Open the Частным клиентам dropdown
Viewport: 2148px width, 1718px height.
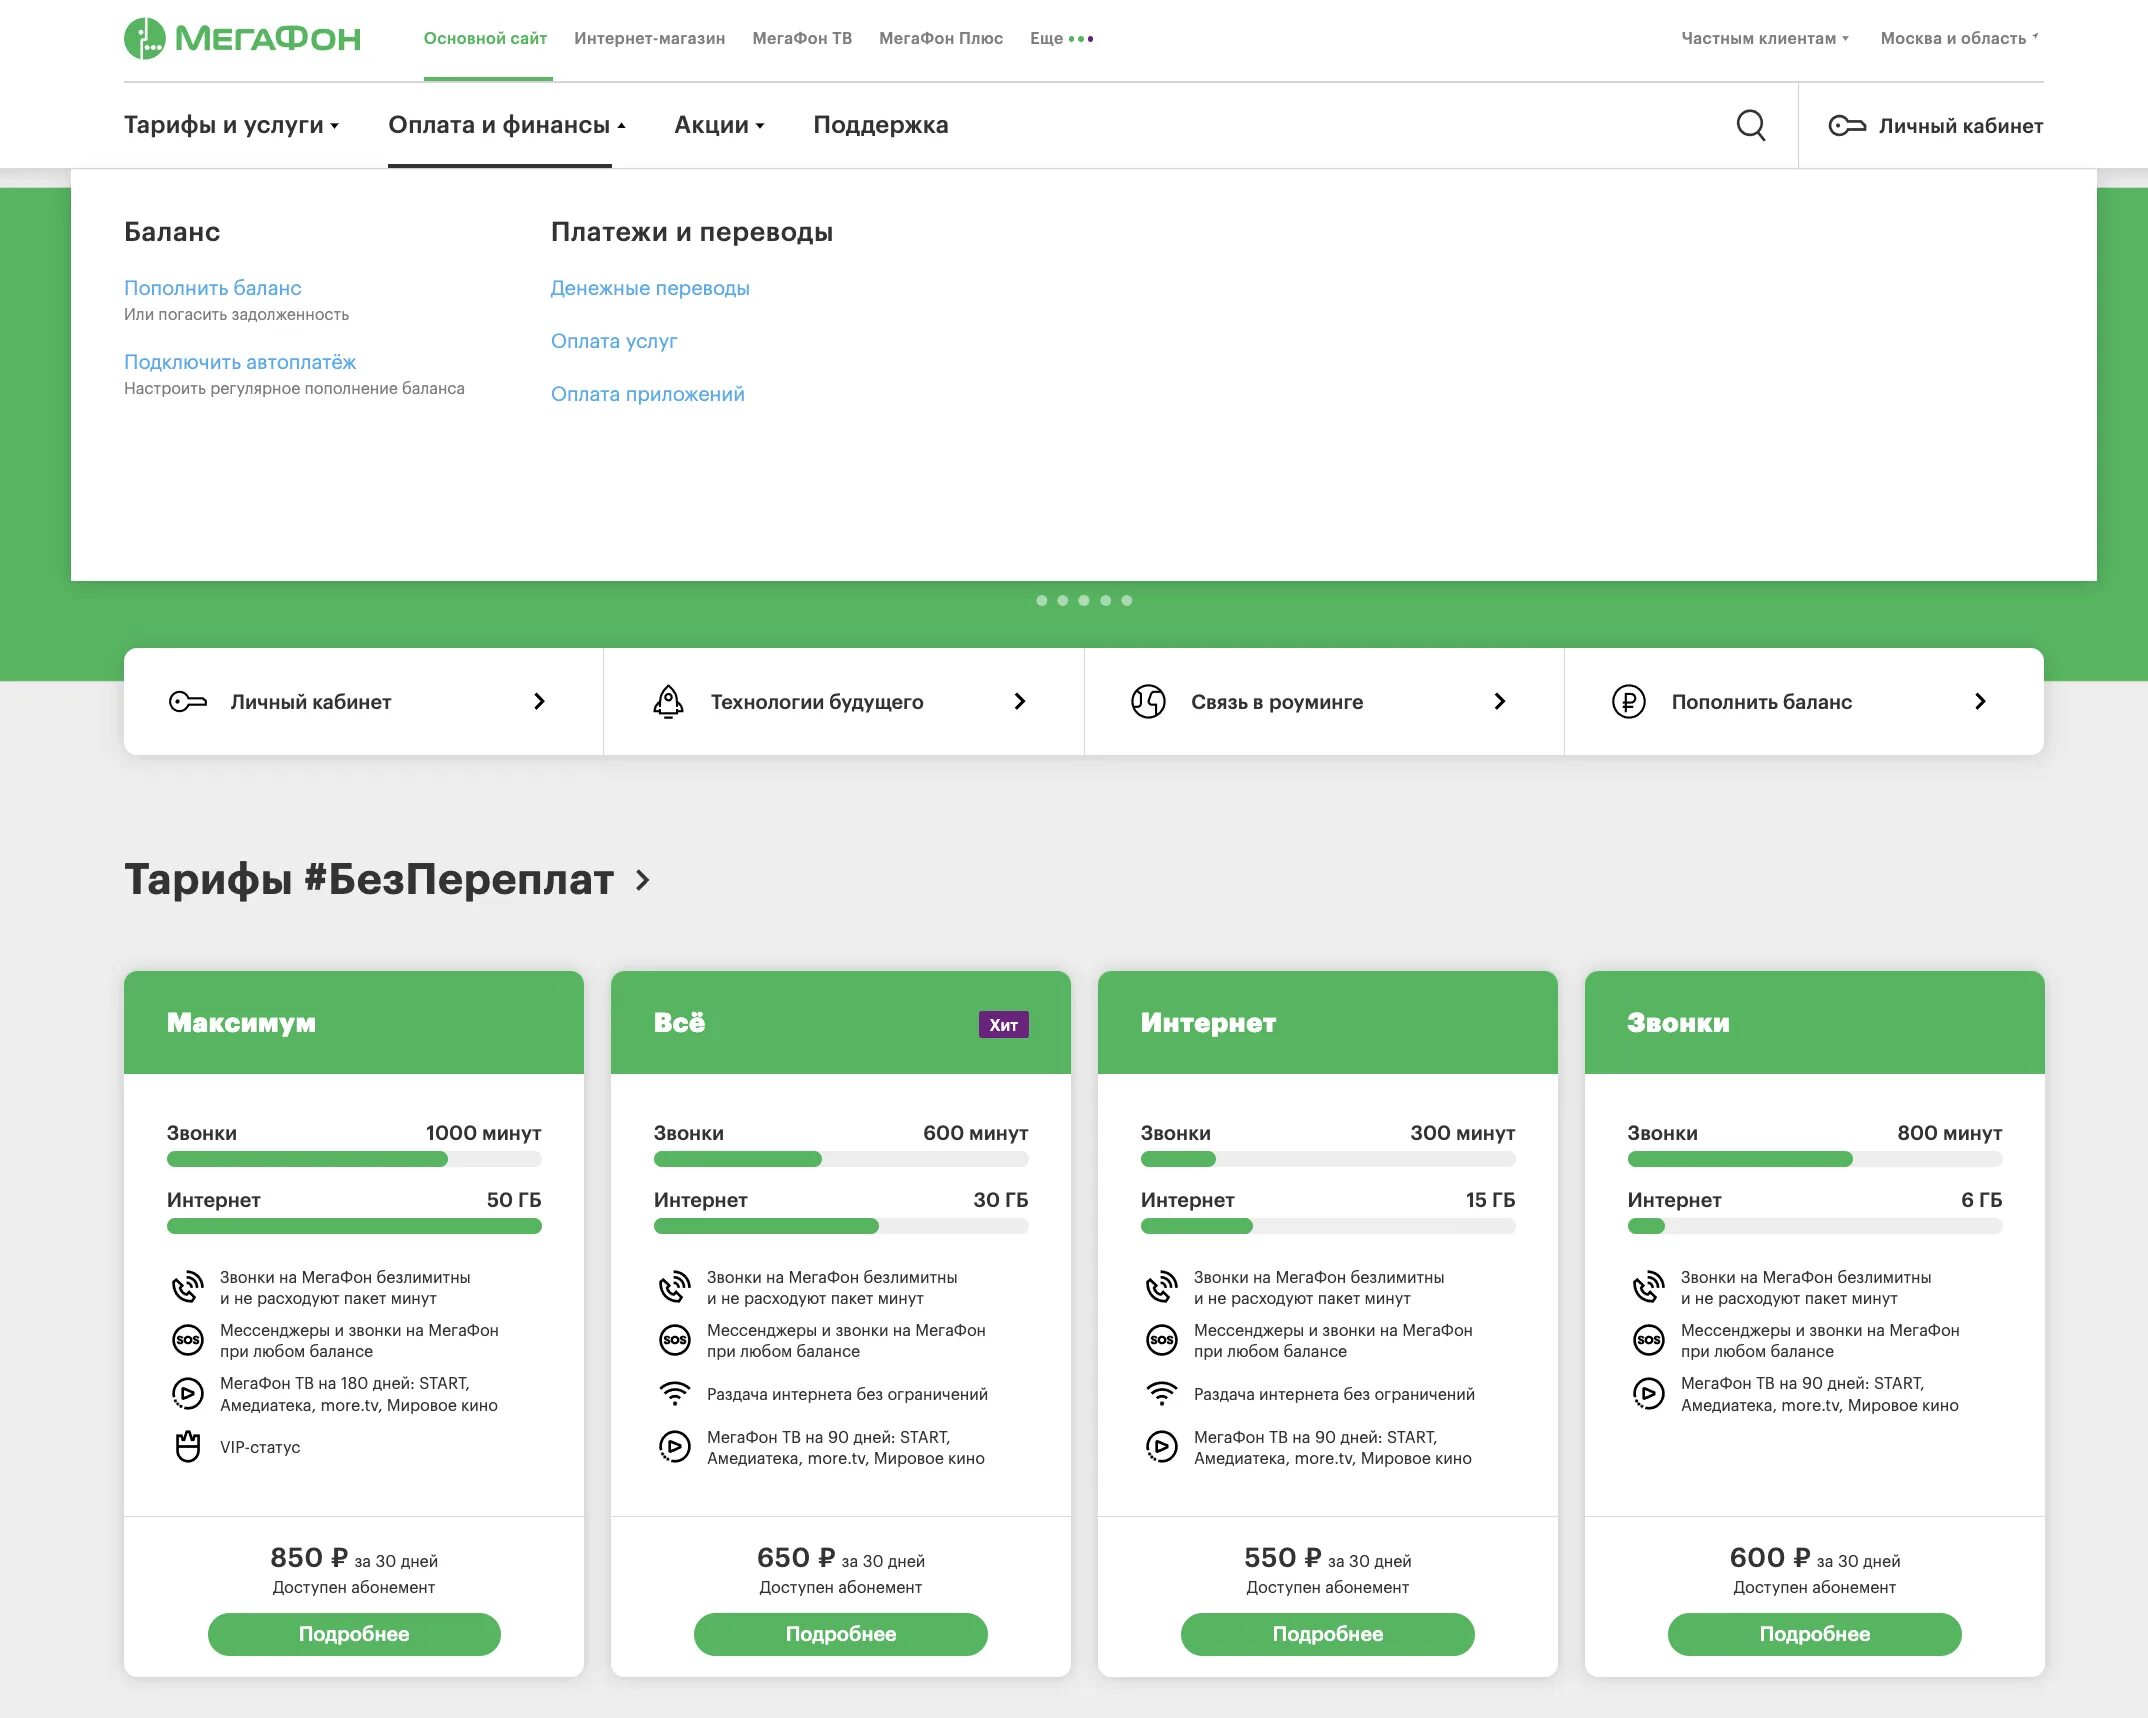click(x=1765, y=38)
